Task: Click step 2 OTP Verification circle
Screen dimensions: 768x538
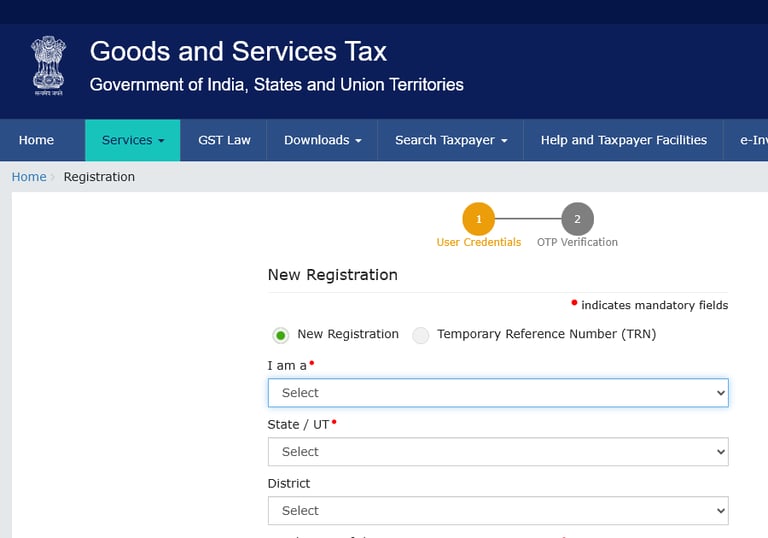Action: (577, 219)
